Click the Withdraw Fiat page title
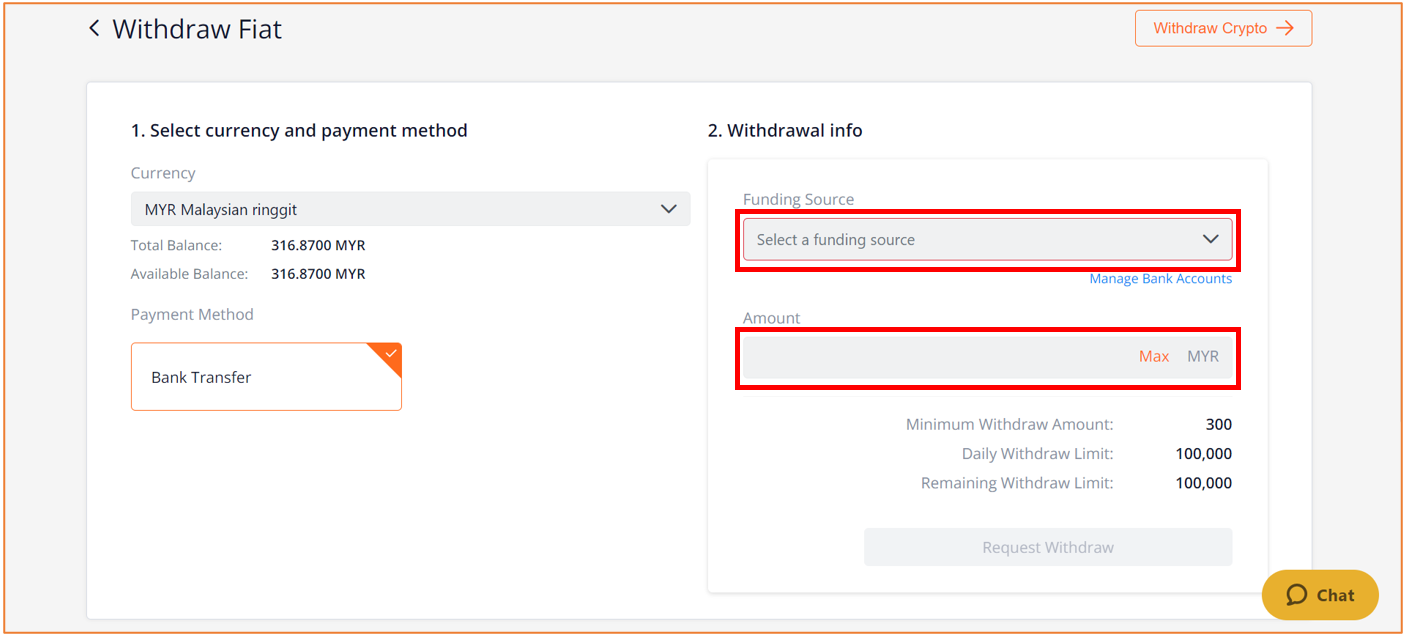This screenshot has height=636, width=1406. pos(197,29)
